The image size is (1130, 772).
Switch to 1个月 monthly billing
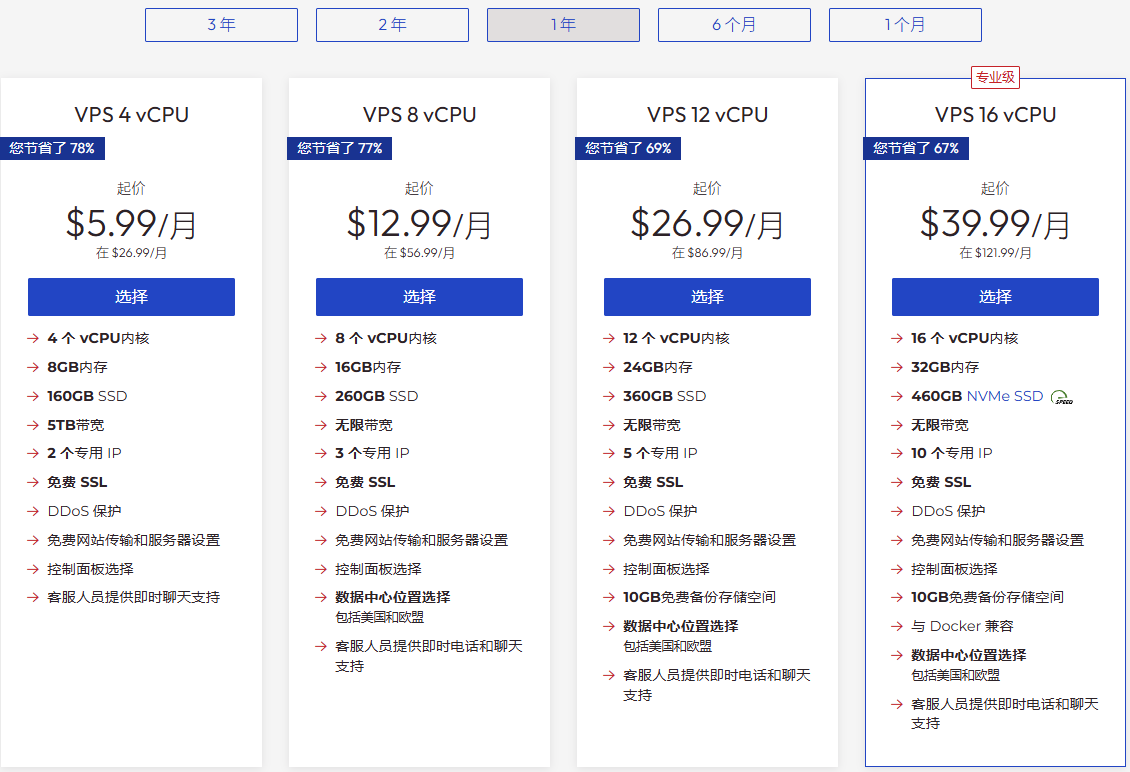[905, 25]
